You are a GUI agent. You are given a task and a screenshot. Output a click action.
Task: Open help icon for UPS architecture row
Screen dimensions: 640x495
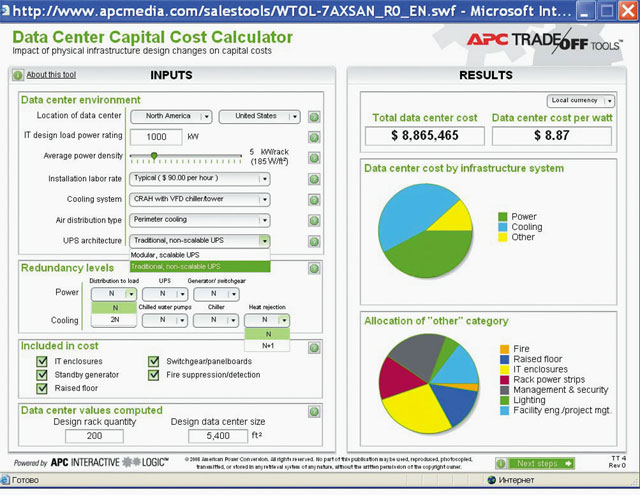pyautogui.click(x=314, y=241)
